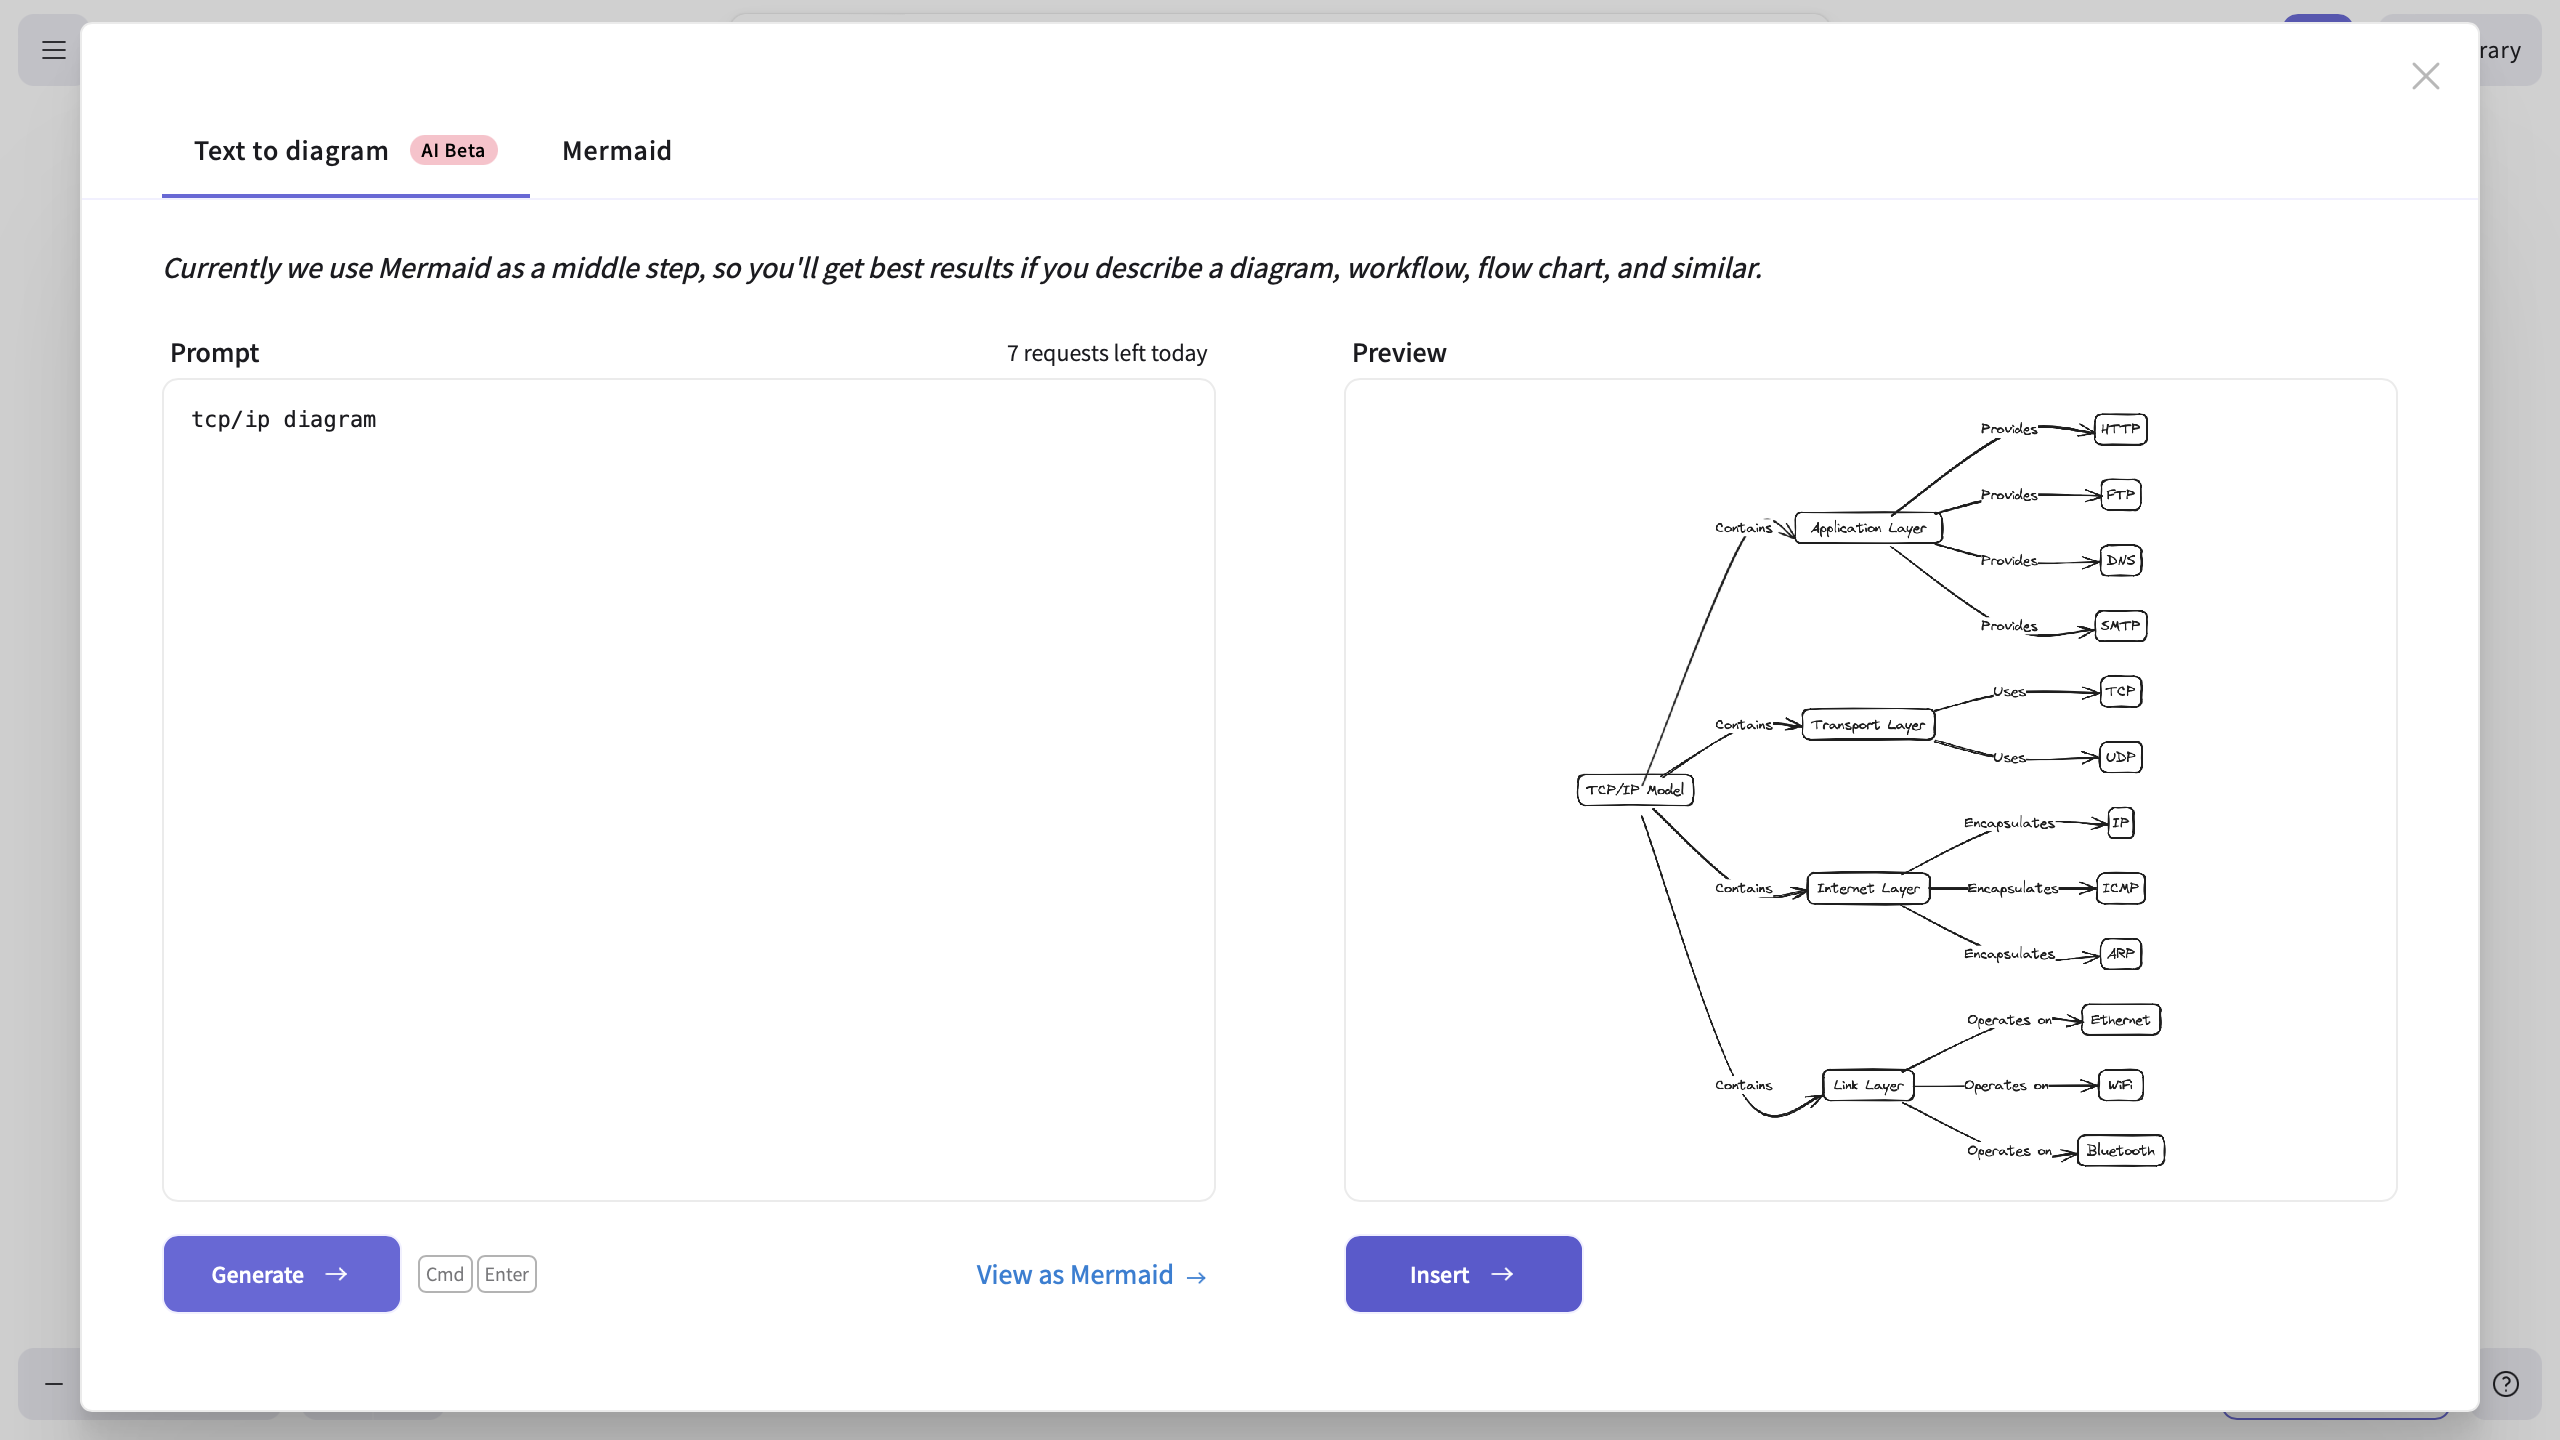Image resolution: width=2560 pixels, height=1440 pixels.
Task: Select the TCP/IP Model node in the preview
Action: tap(1634, 789)
